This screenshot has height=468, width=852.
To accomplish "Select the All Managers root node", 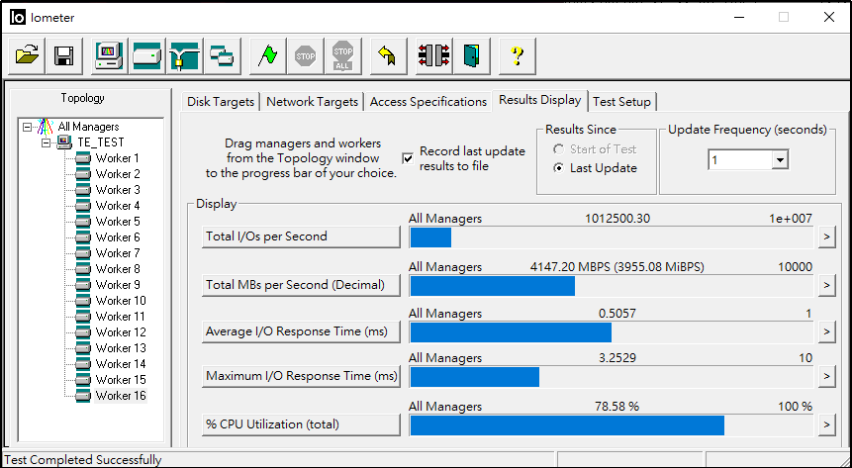I will pyautogui.click(x=88, y=127).
